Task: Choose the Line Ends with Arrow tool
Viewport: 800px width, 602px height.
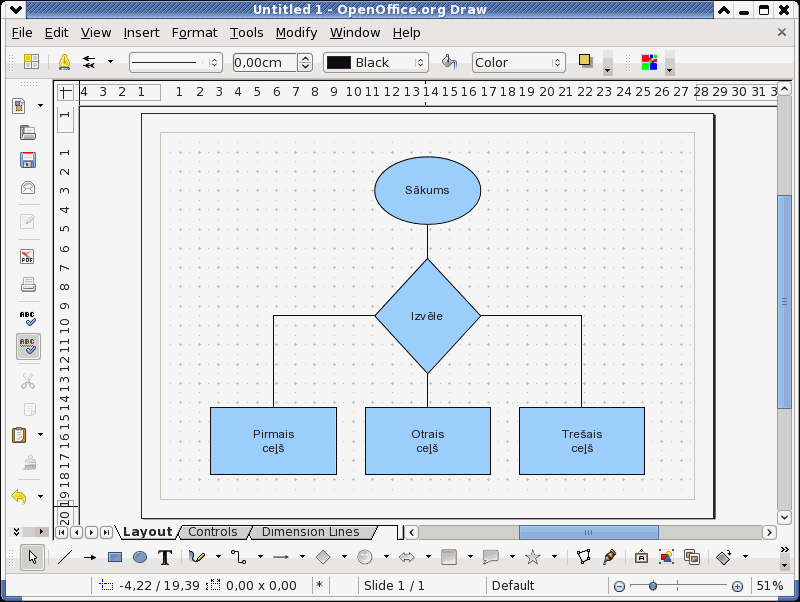Action: [x=90, y=557]
